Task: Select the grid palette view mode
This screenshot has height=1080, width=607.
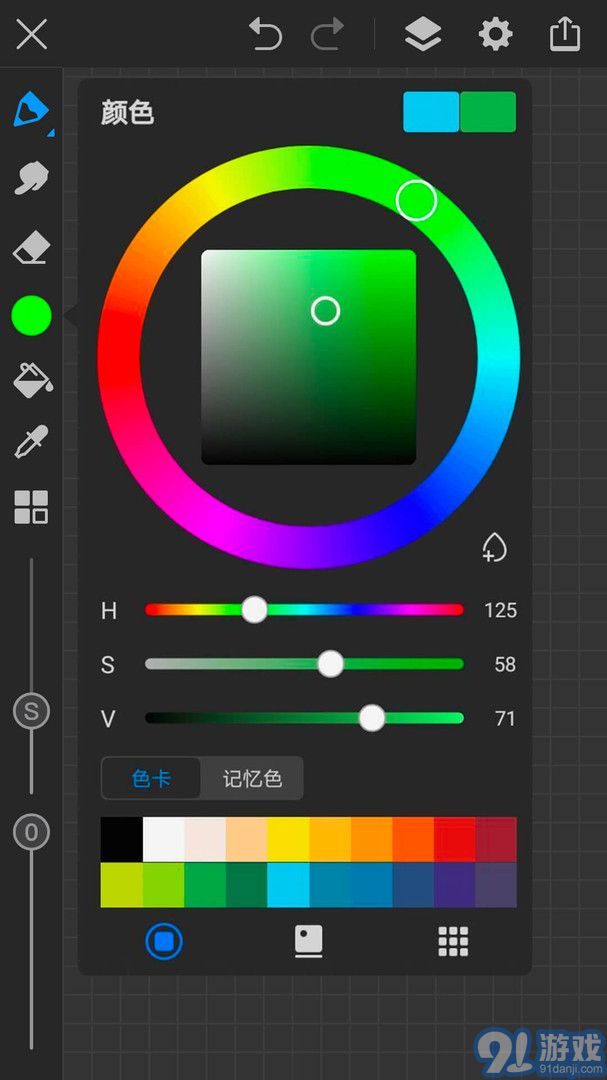Action: [453, 941]
